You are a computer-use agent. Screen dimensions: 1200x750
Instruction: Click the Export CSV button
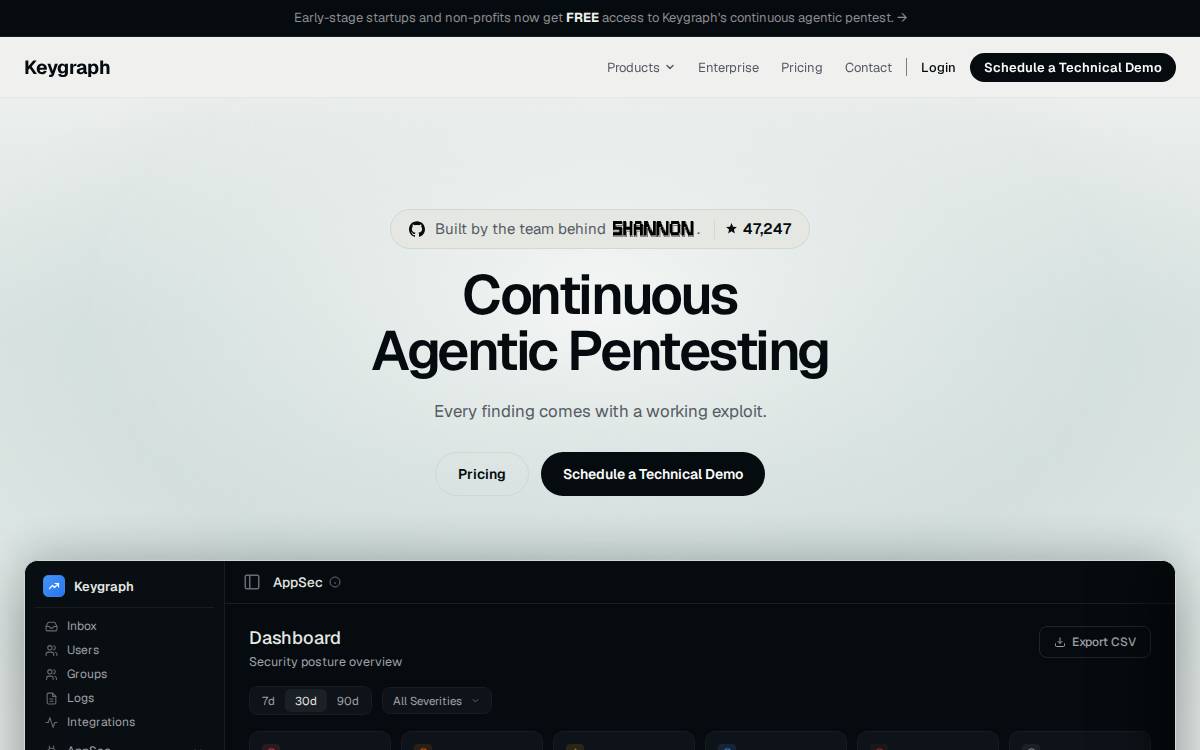tap(1095, 642)
